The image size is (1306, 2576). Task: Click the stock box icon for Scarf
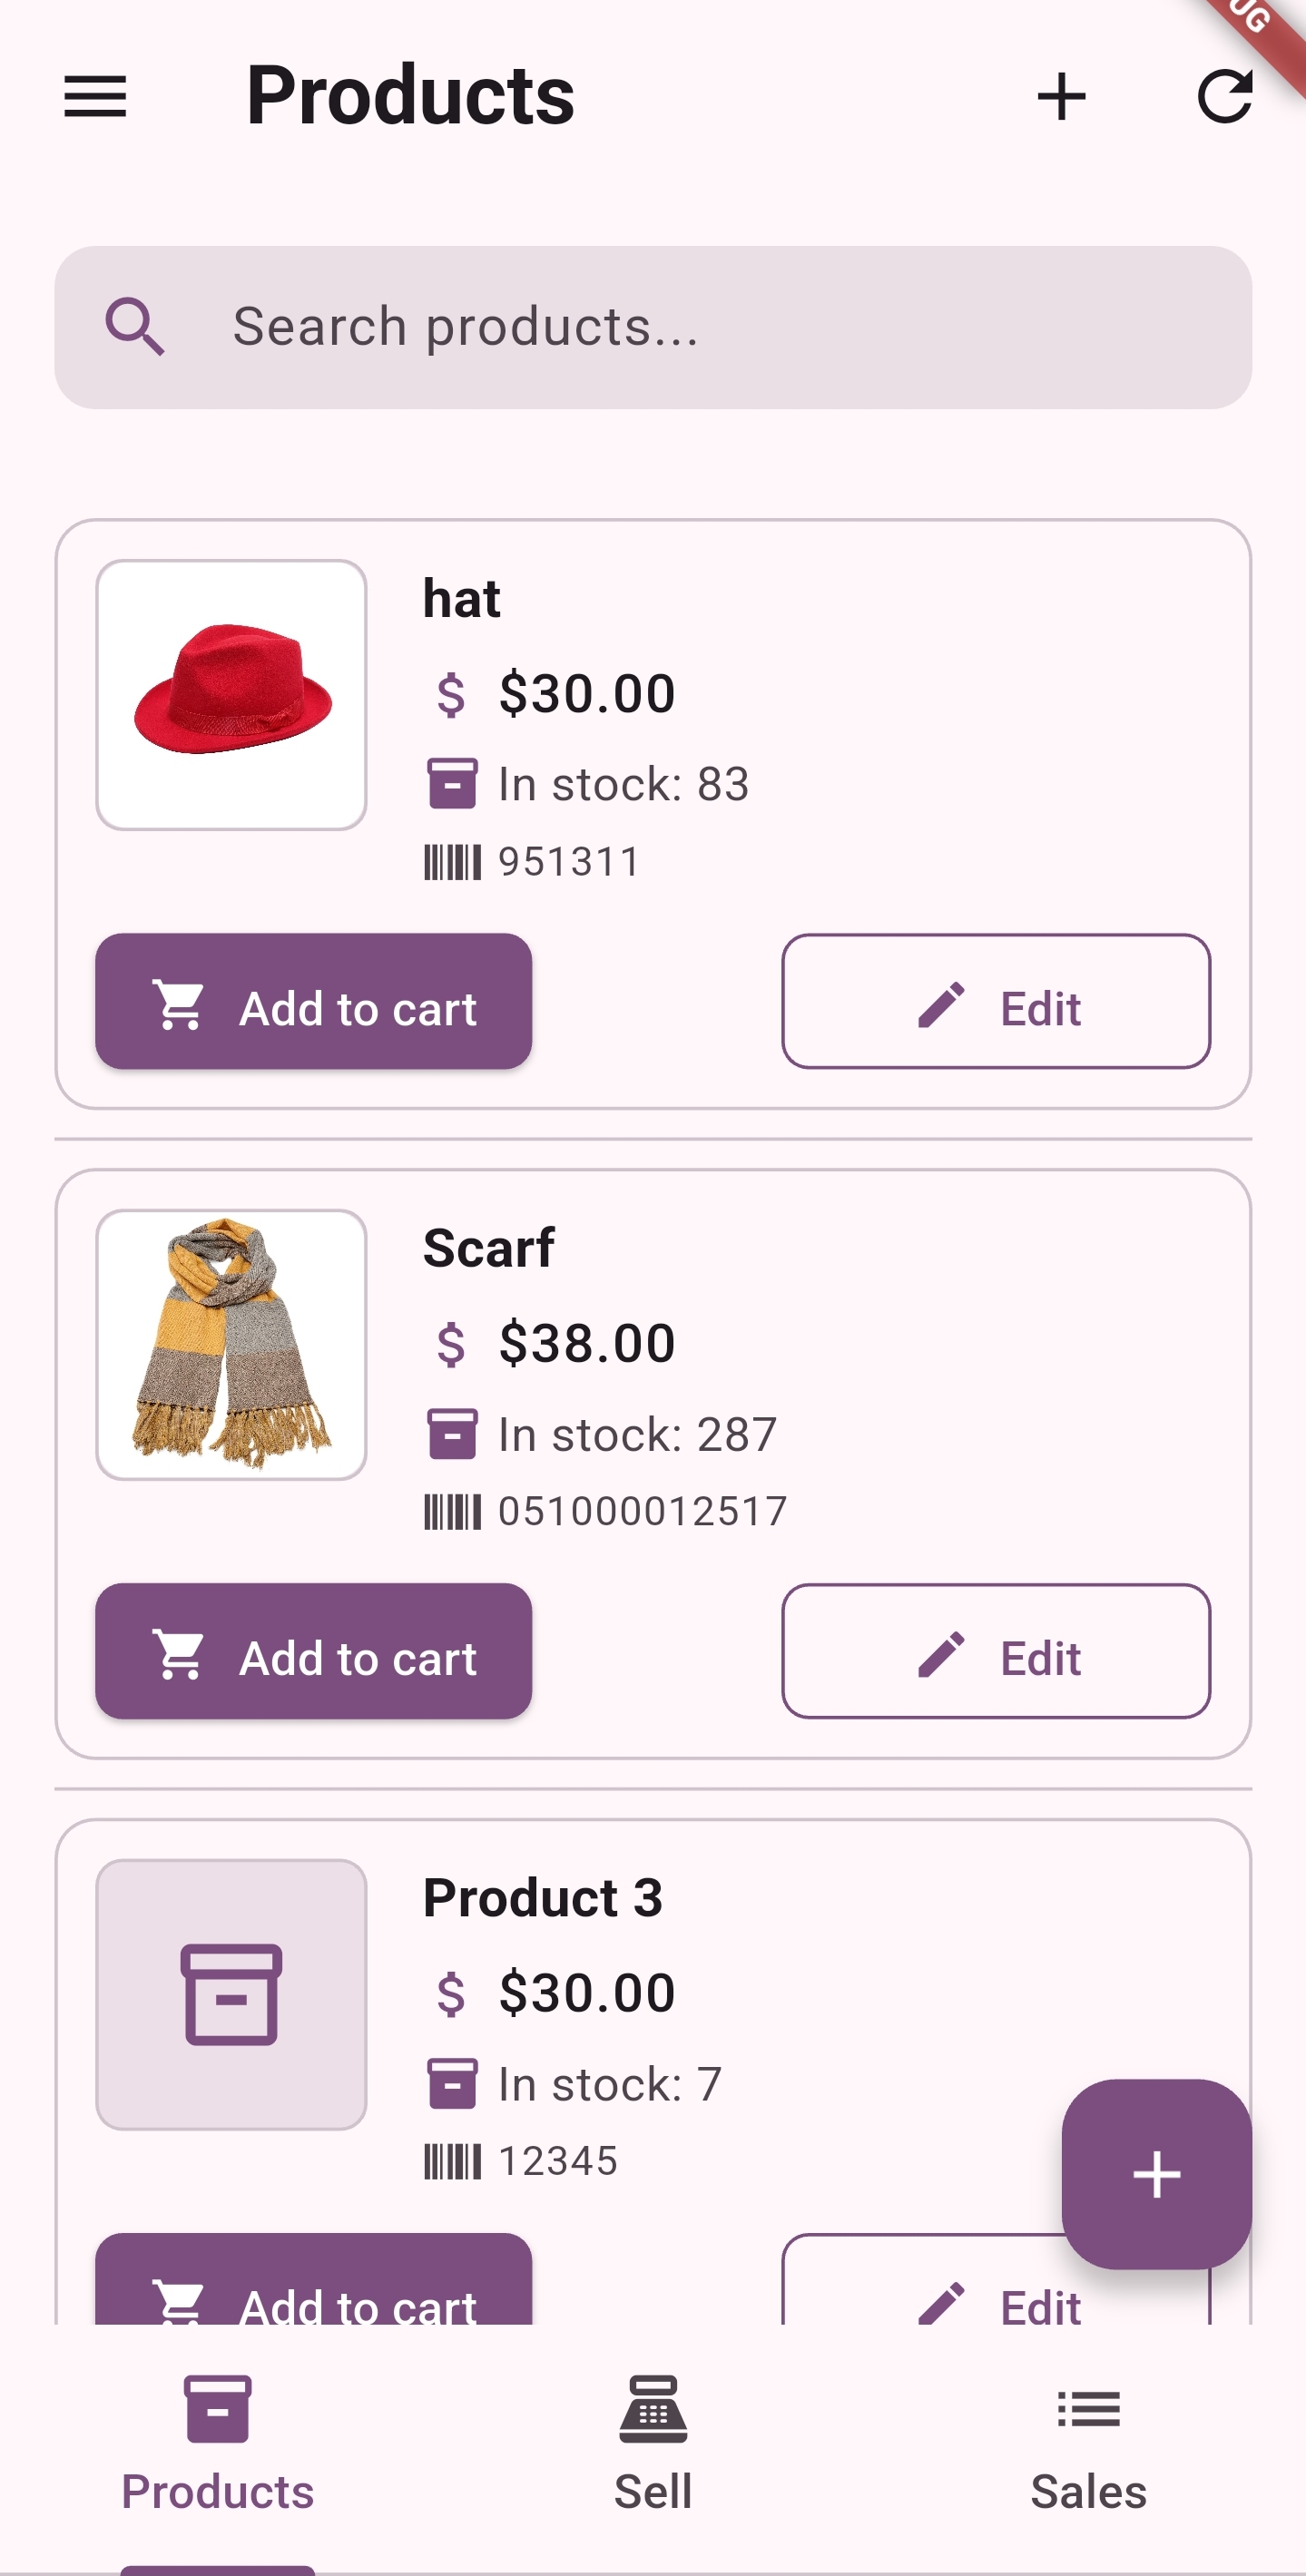pos(452,1434)
